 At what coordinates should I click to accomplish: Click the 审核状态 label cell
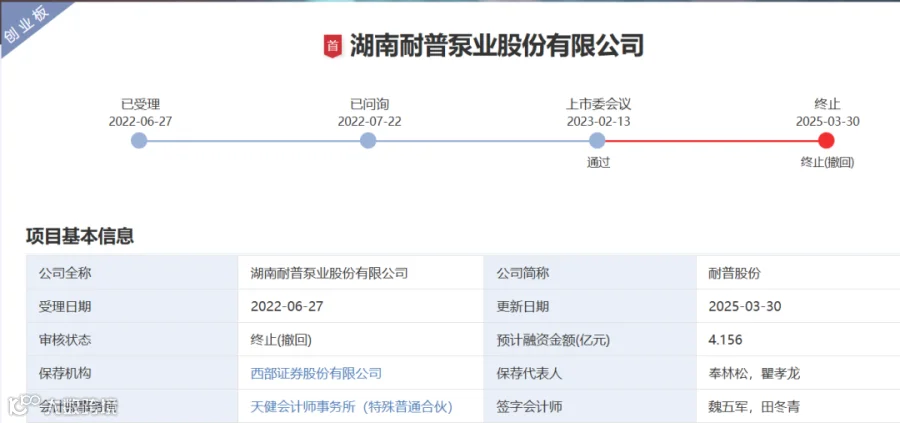132,339
